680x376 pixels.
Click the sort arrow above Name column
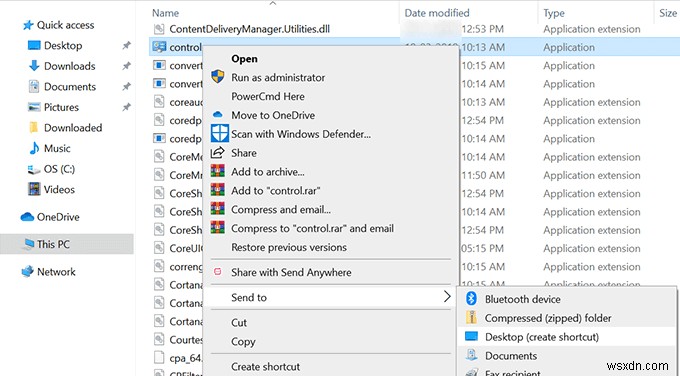pyautogui.click(x=273, y=3)
